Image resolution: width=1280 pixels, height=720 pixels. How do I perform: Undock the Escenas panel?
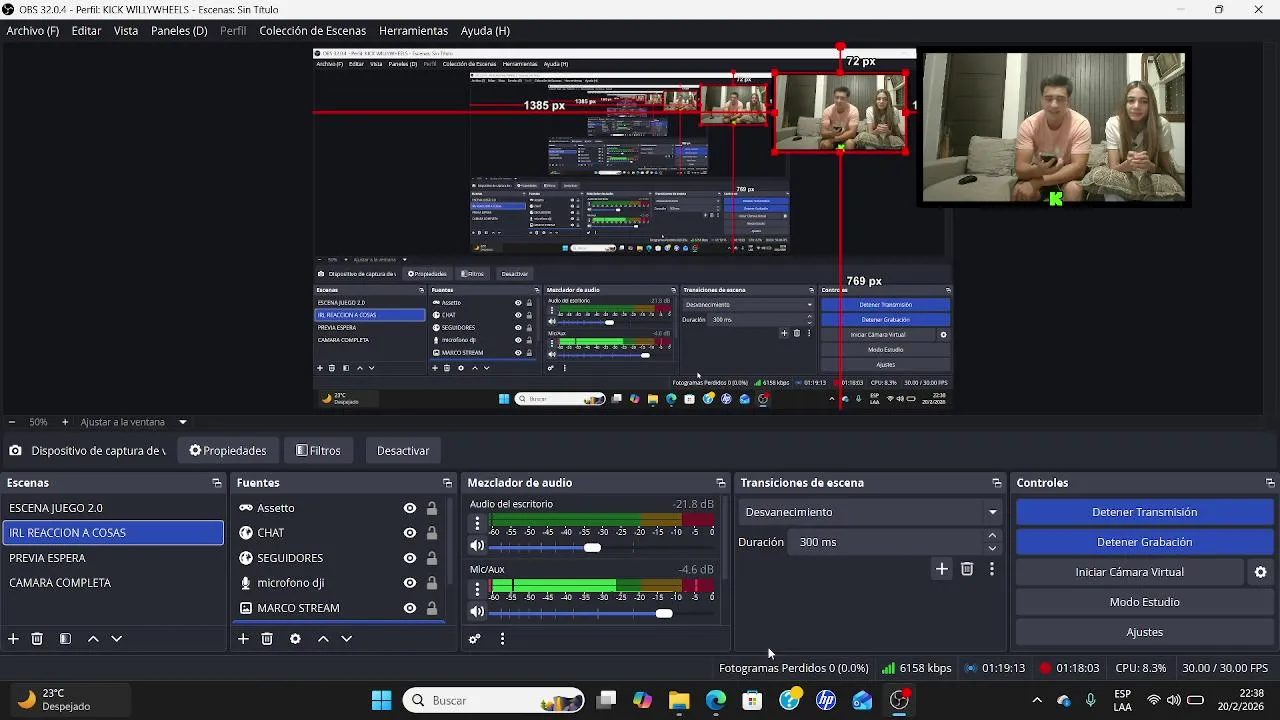point(217,483)
